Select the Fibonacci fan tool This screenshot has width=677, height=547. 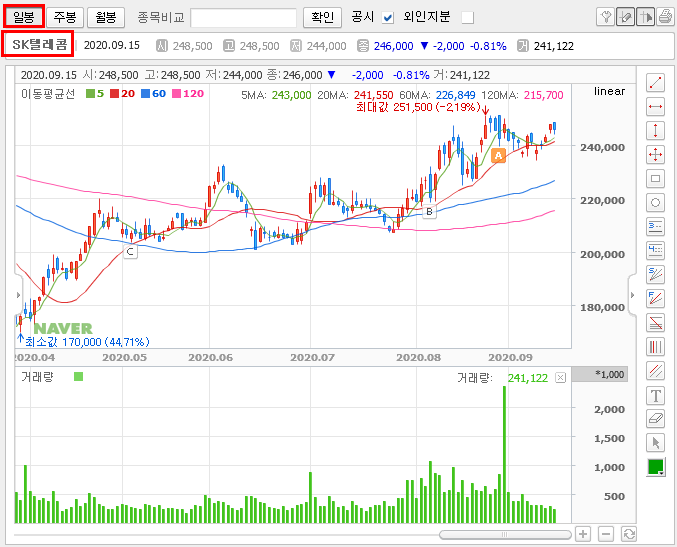tap(655, 298)
